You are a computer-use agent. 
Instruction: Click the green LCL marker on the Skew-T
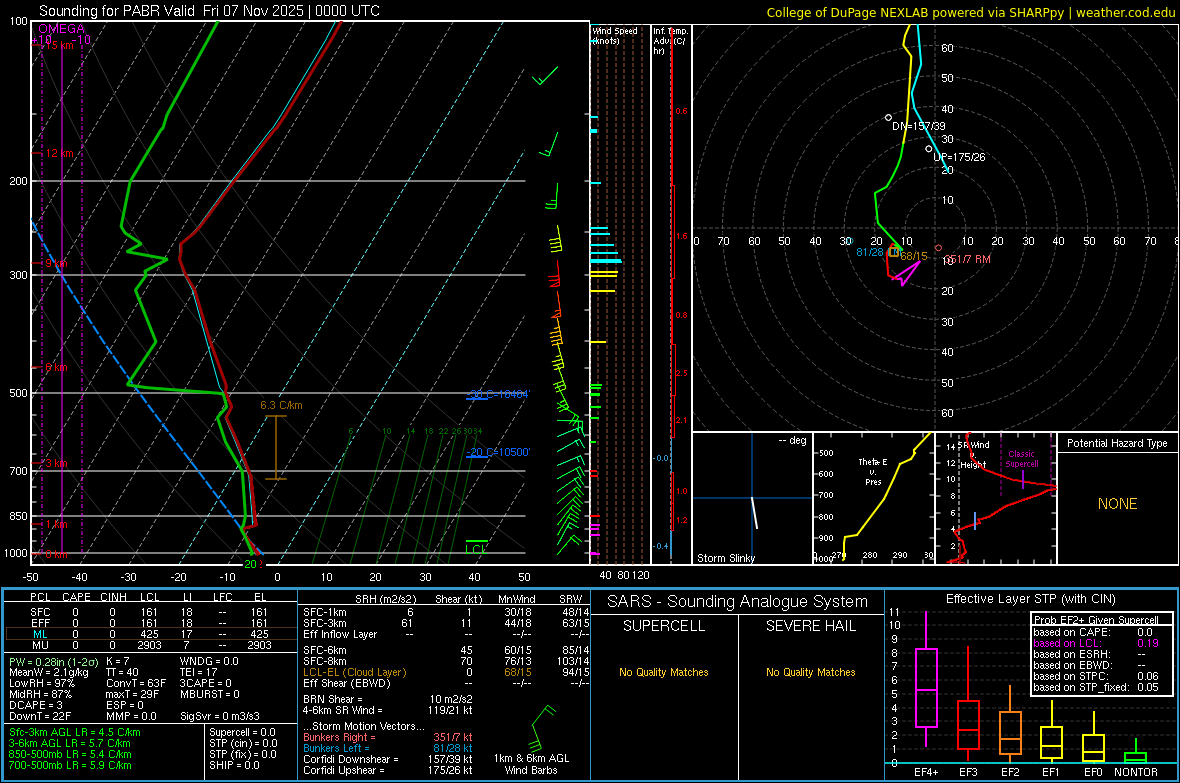pyautogui.click(x=476, y=547)
